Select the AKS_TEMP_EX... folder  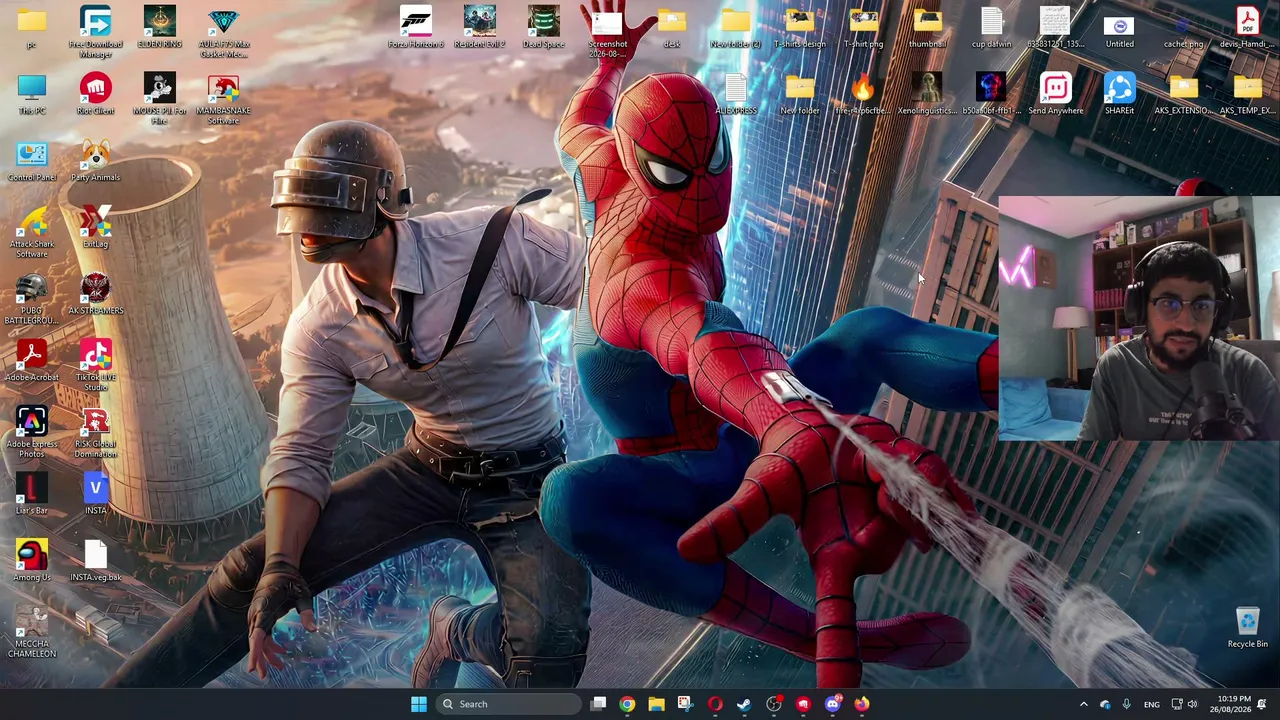click(1248, 94)
